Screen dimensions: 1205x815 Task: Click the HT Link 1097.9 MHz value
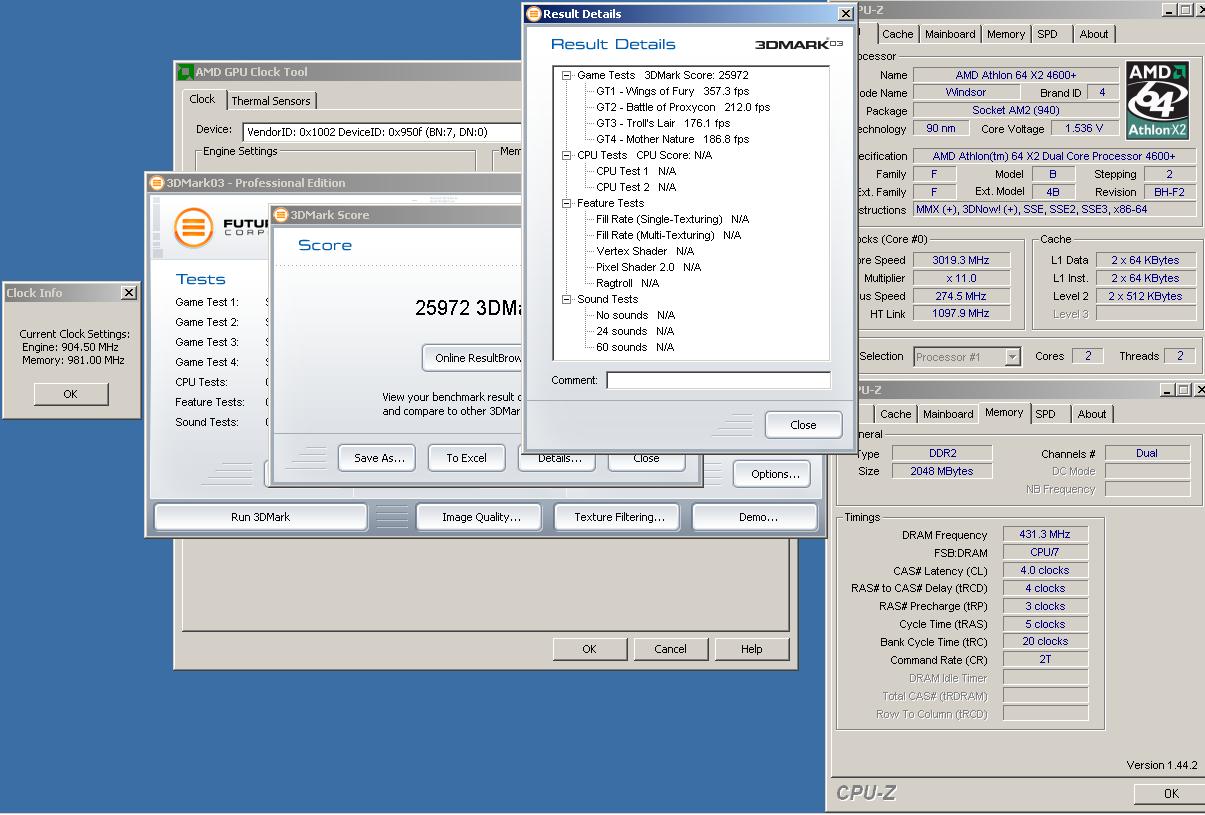pyautogui.click(x=960, y=314)
